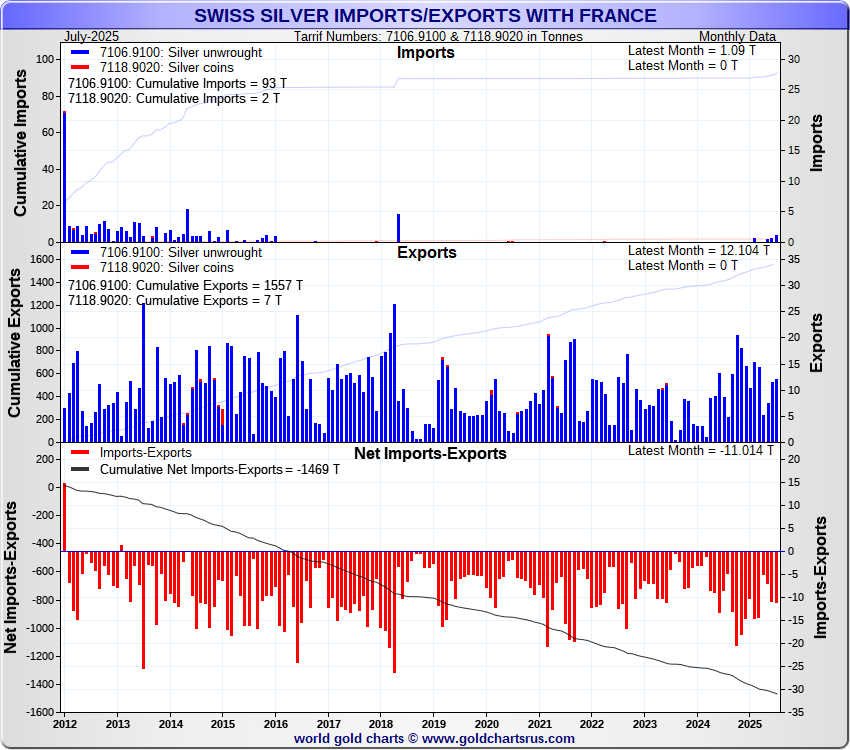Viewport: 850px width, 750px height.
Task: Click the '30' tick on right Imports axis
Action: pyautogui.click(x=793, y=59)
